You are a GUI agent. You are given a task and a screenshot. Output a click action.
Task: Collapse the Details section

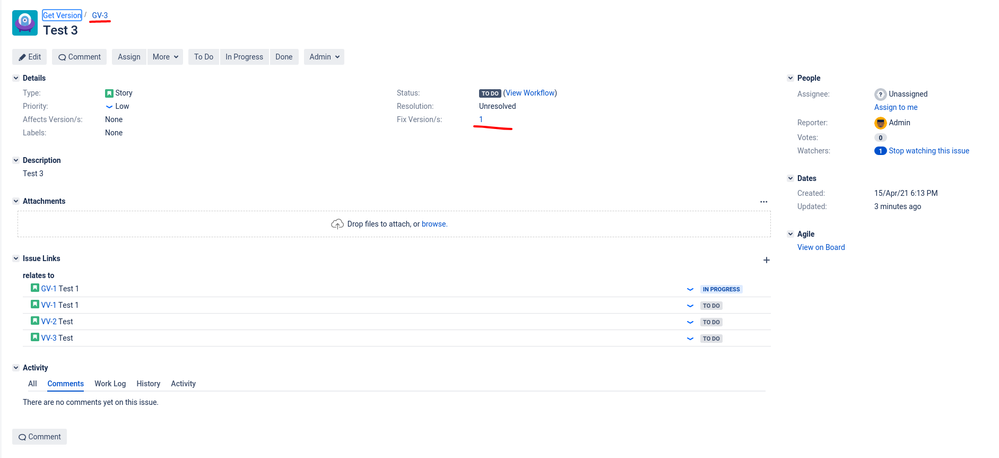coord(16,78)
